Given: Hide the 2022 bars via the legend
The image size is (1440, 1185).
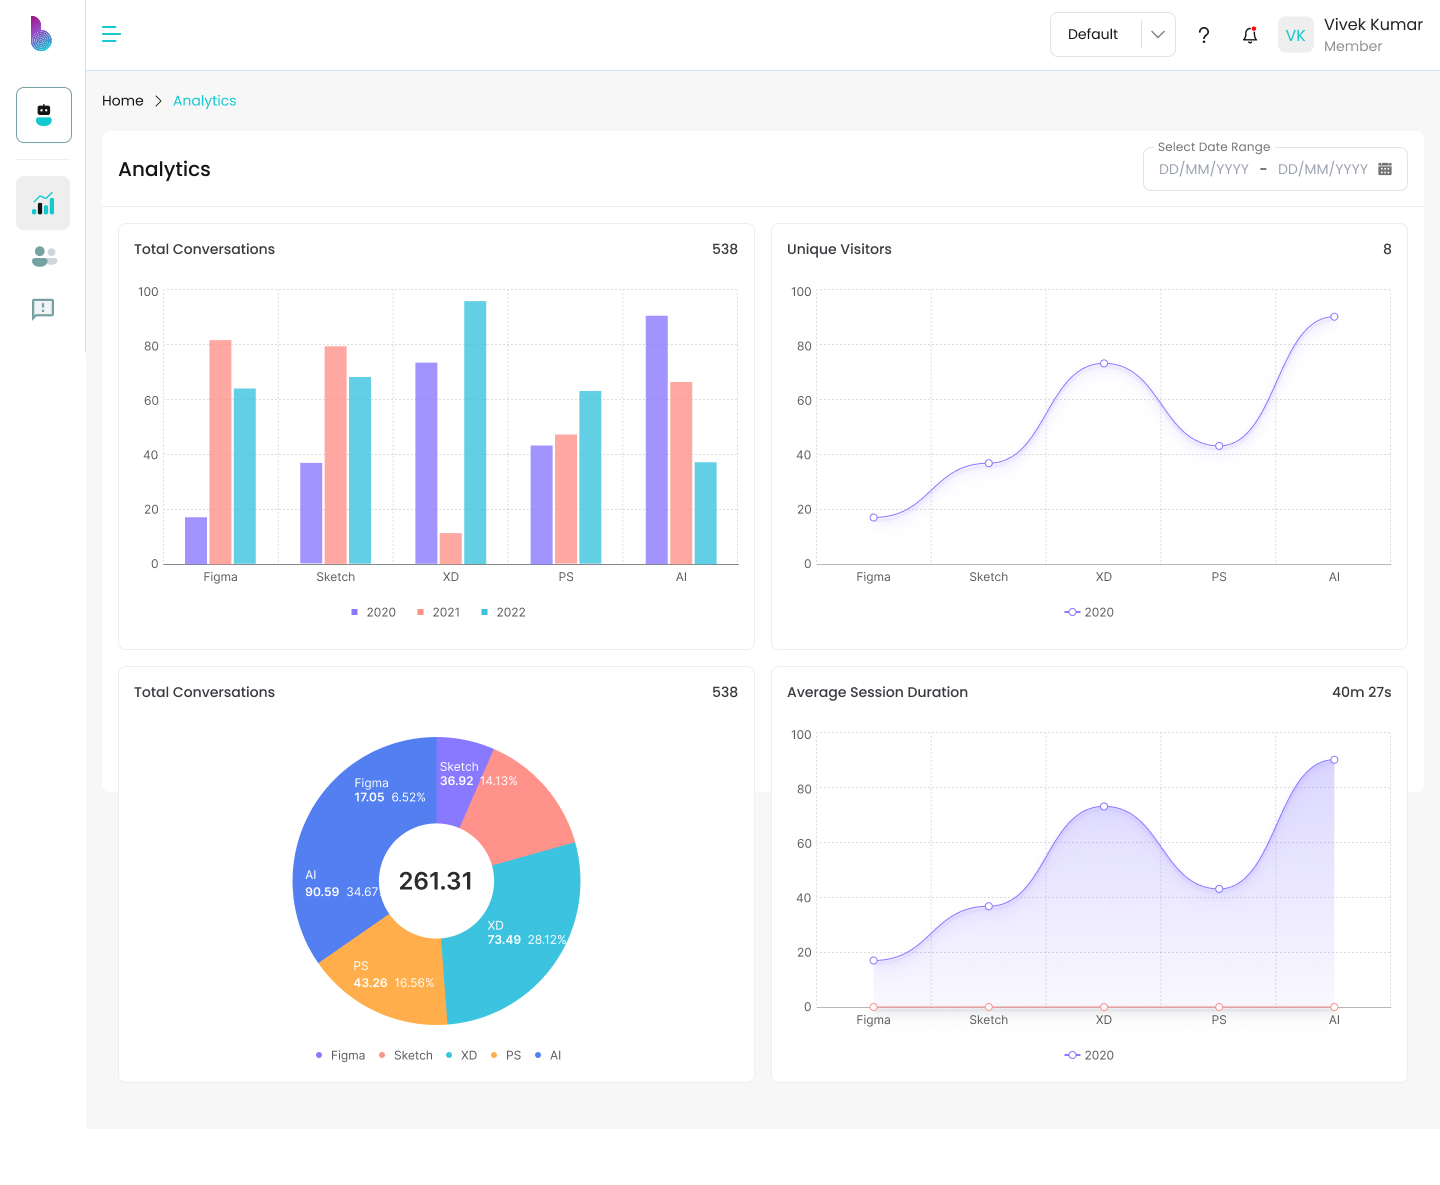Looking at the screenshot, I should click(x=503, y=612).
